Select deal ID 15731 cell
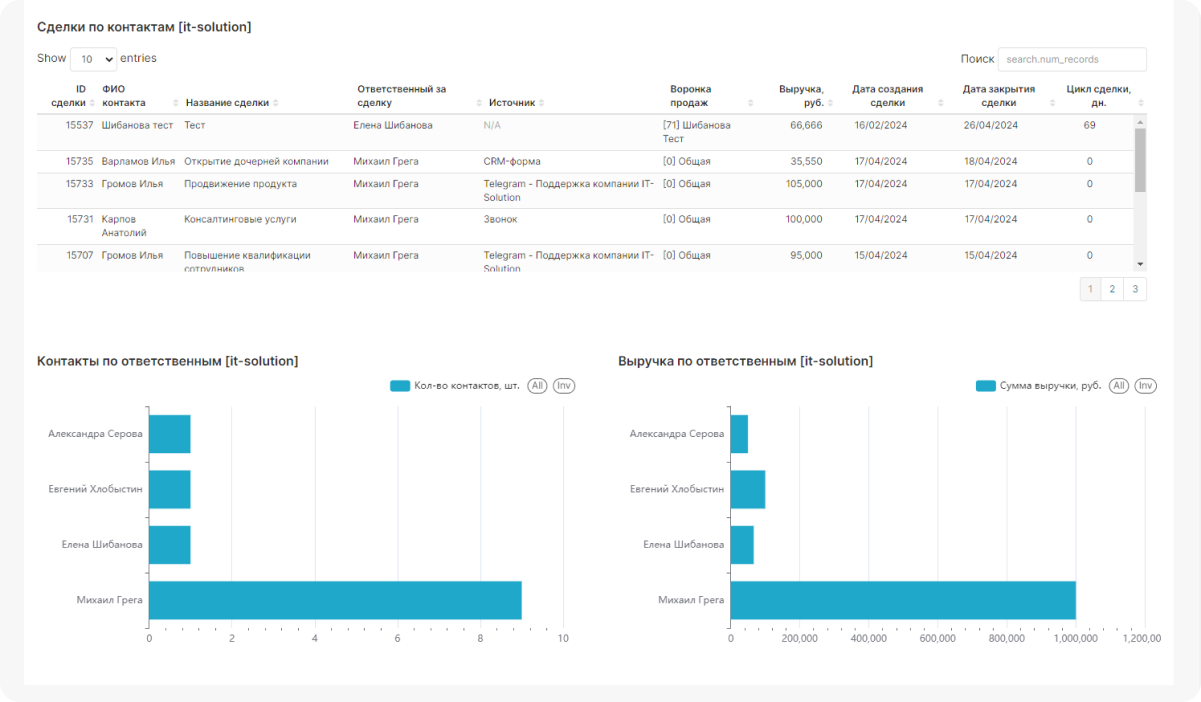The height and width of the screenshot is (702, 1201). (79, 219)
